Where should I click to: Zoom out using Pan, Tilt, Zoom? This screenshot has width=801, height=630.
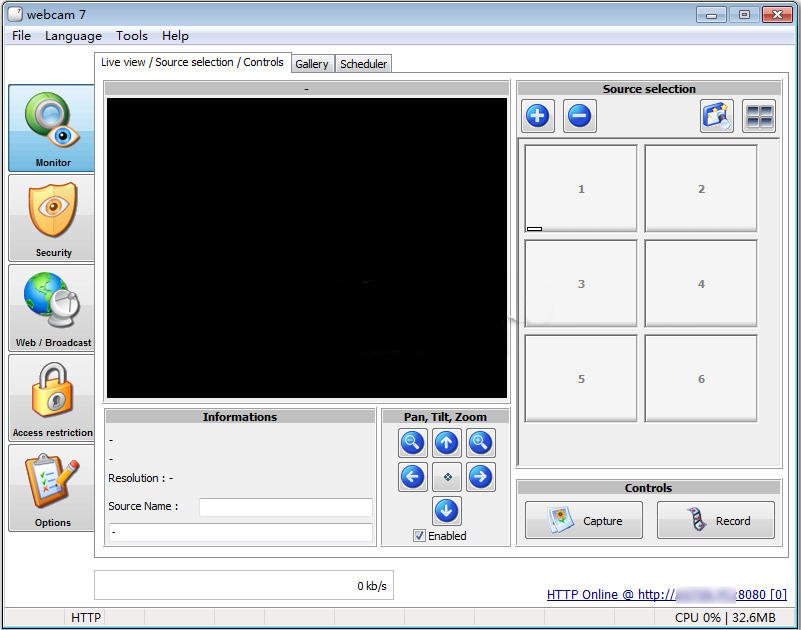click(413, 442)
